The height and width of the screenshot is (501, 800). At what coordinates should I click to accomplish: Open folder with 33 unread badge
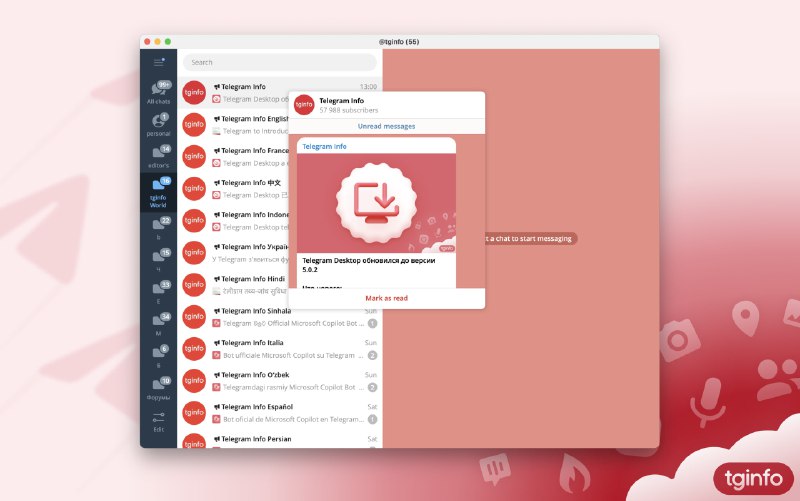(159, 292)
